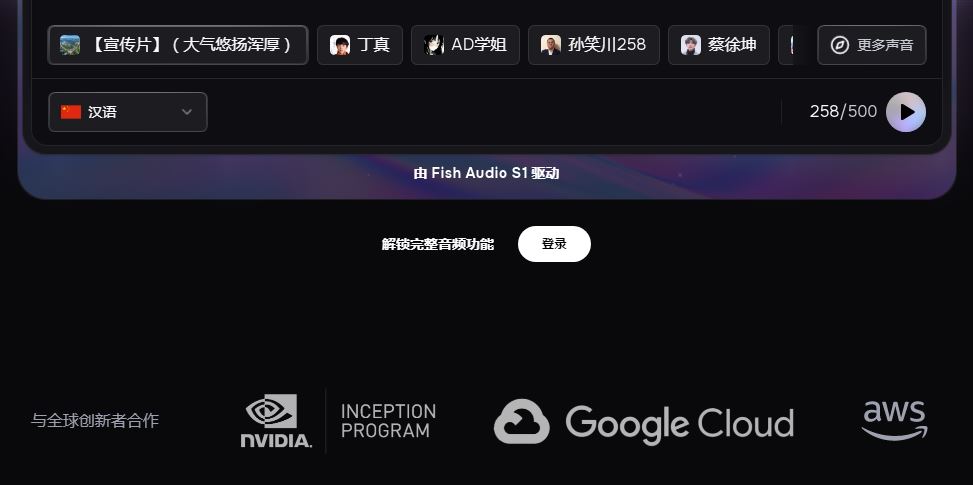Open the 汉语 language dropdown
The image size is (973, 485).
128,112
